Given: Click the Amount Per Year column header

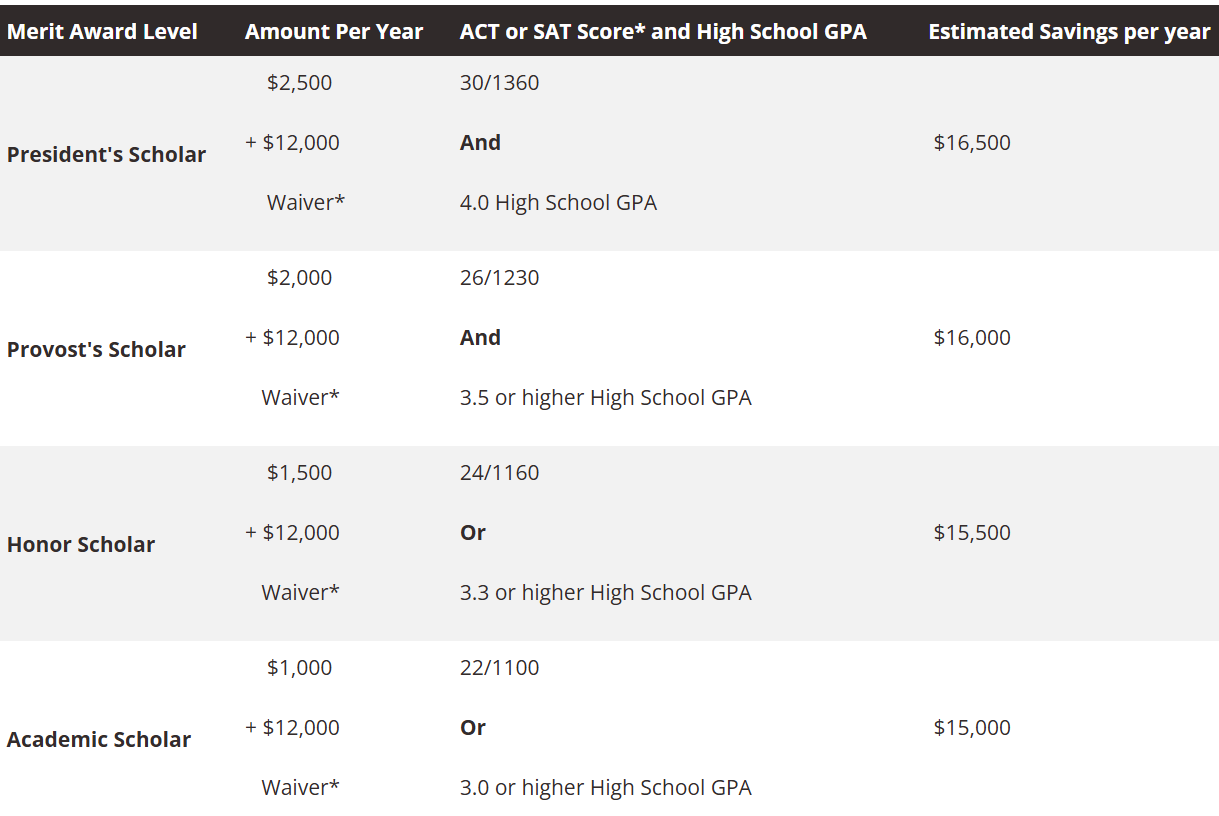Looking at the screenshot, I should (334, 32).
